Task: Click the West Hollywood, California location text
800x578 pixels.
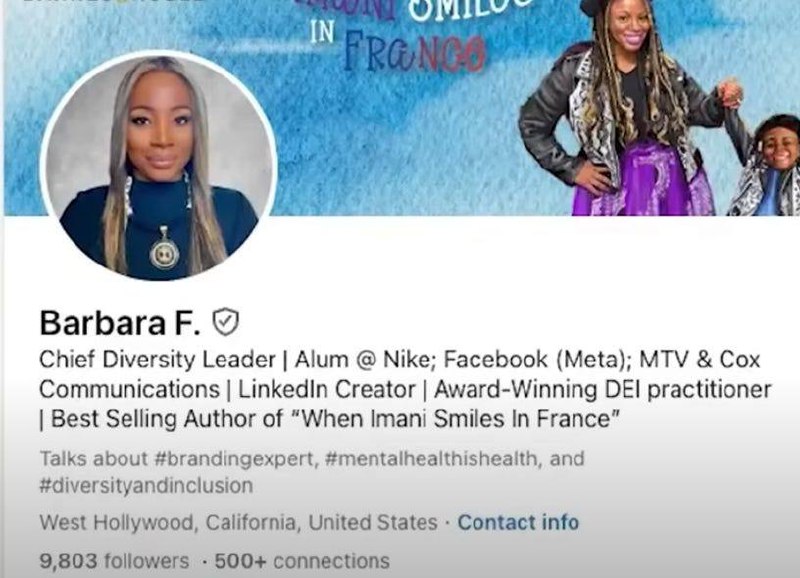Action: coord(238,523)
